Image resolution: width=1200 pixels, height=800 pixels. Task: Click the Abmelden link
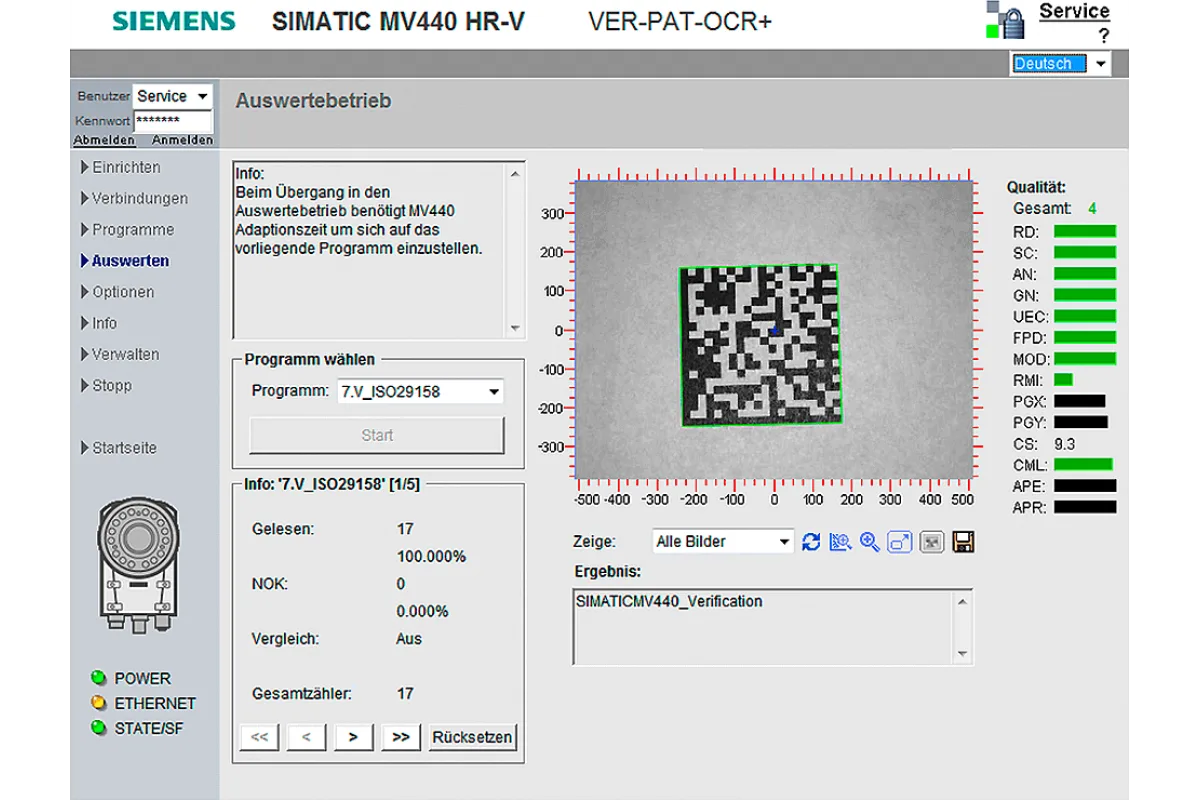104,140
